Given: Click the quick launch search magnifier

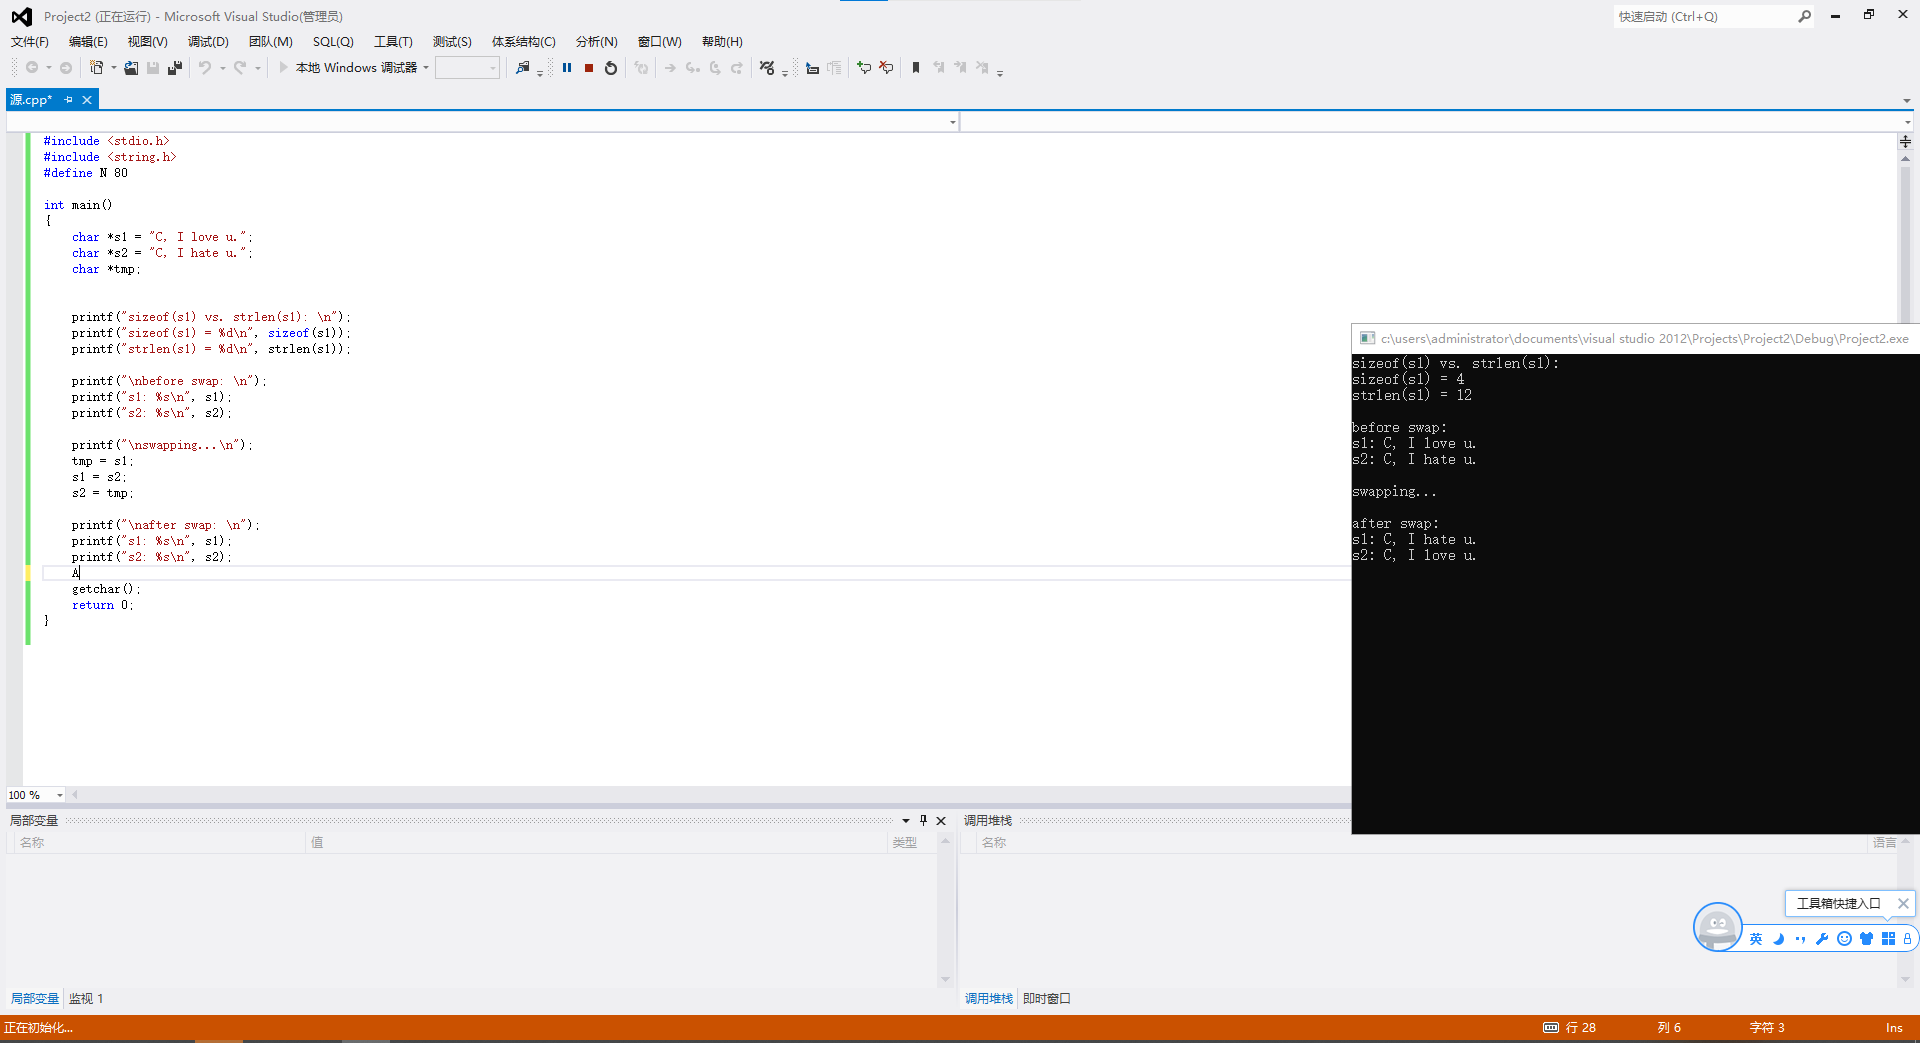Looking at the screenshot, I should pyautogui.click(x=1804, y=16).
